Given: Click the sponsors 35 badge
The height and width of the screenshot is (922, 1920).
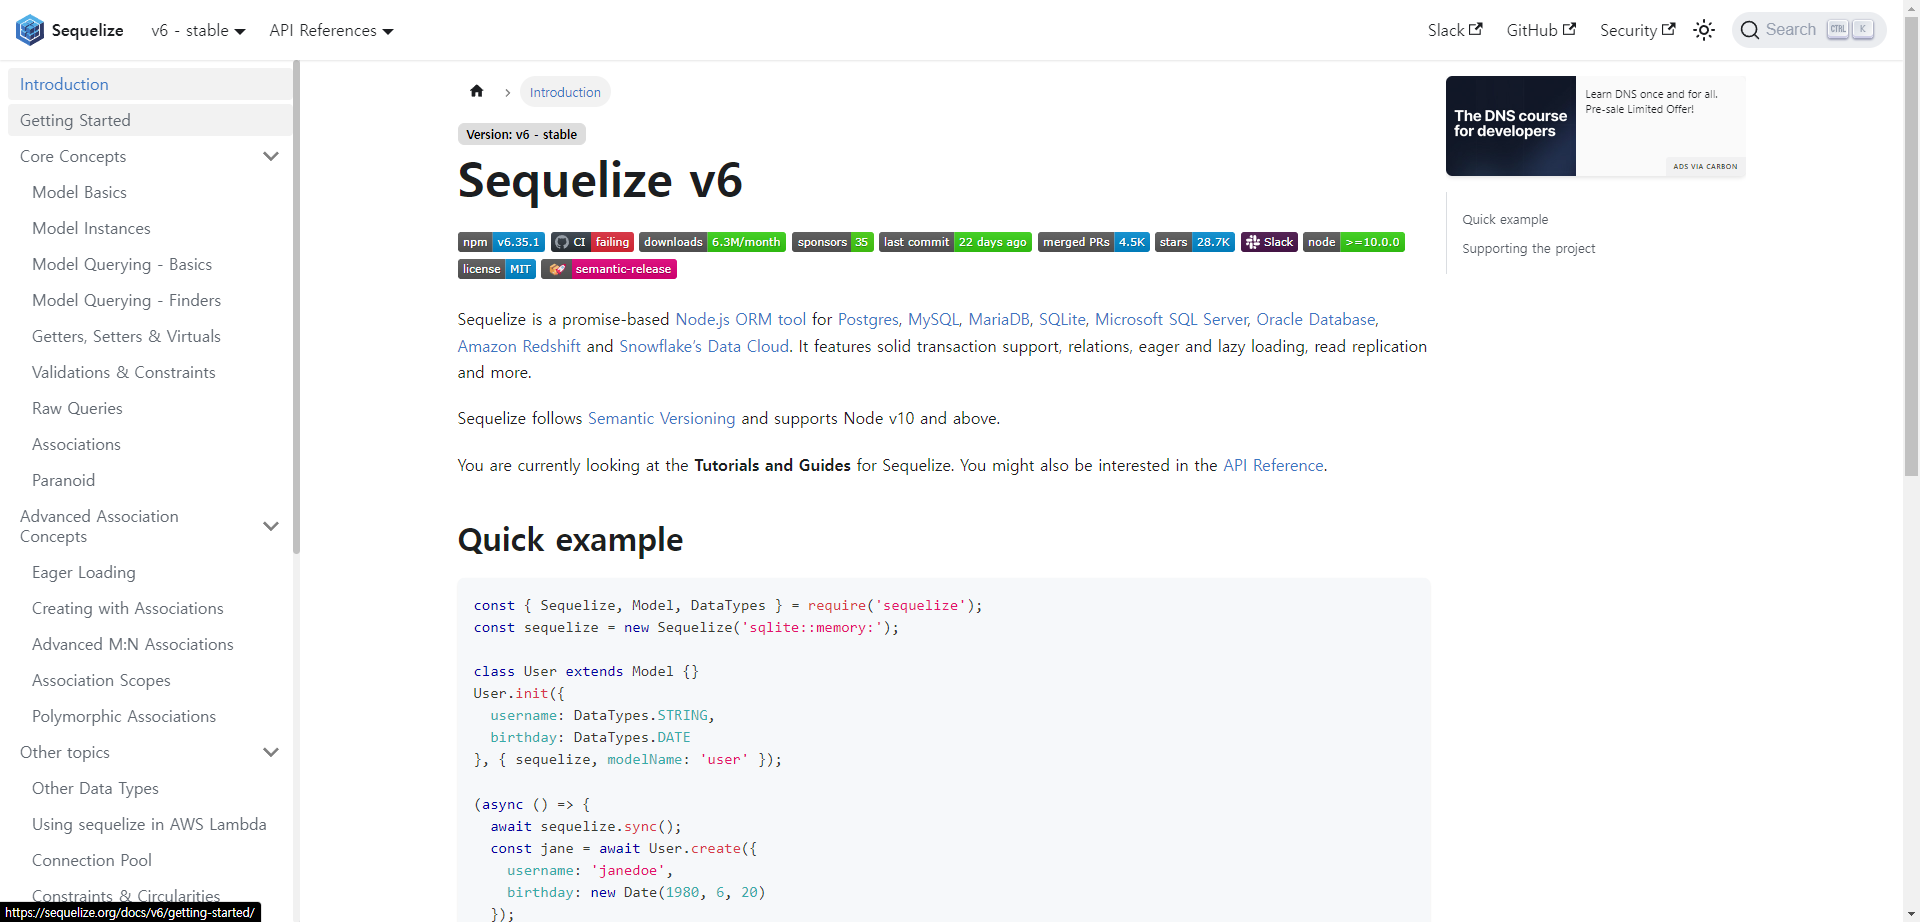Looking at the screenshot, I should point(833,242).
